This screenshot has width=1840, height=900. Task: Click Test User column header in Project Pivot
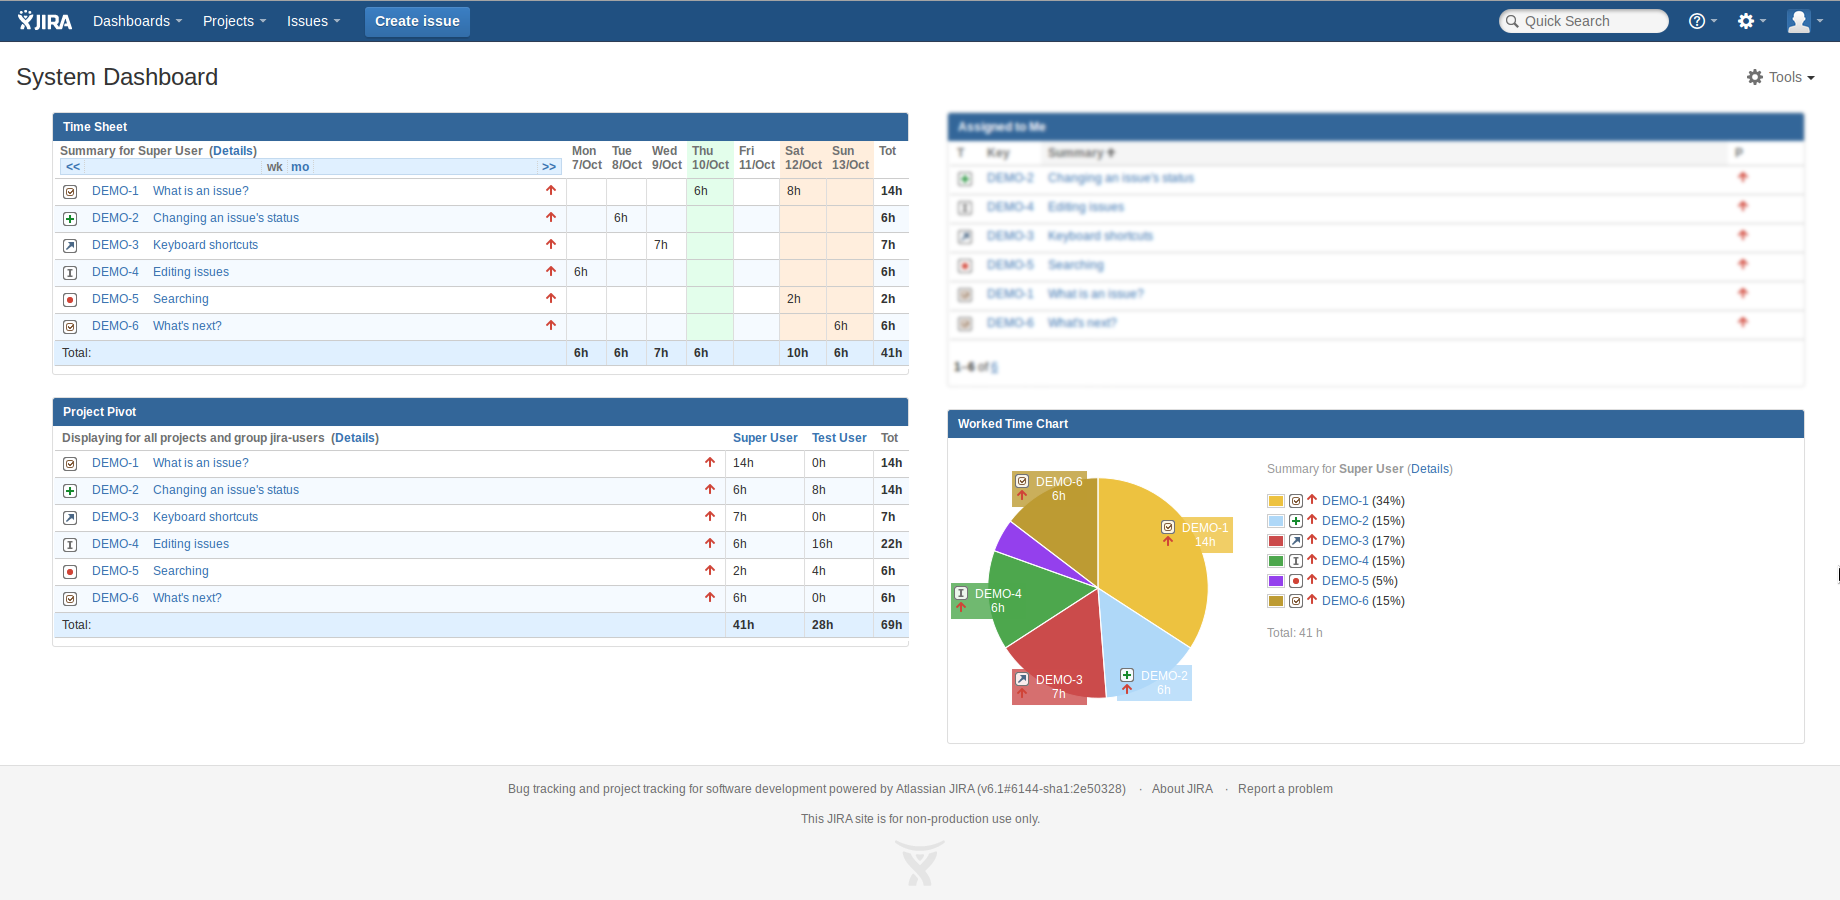839,438
